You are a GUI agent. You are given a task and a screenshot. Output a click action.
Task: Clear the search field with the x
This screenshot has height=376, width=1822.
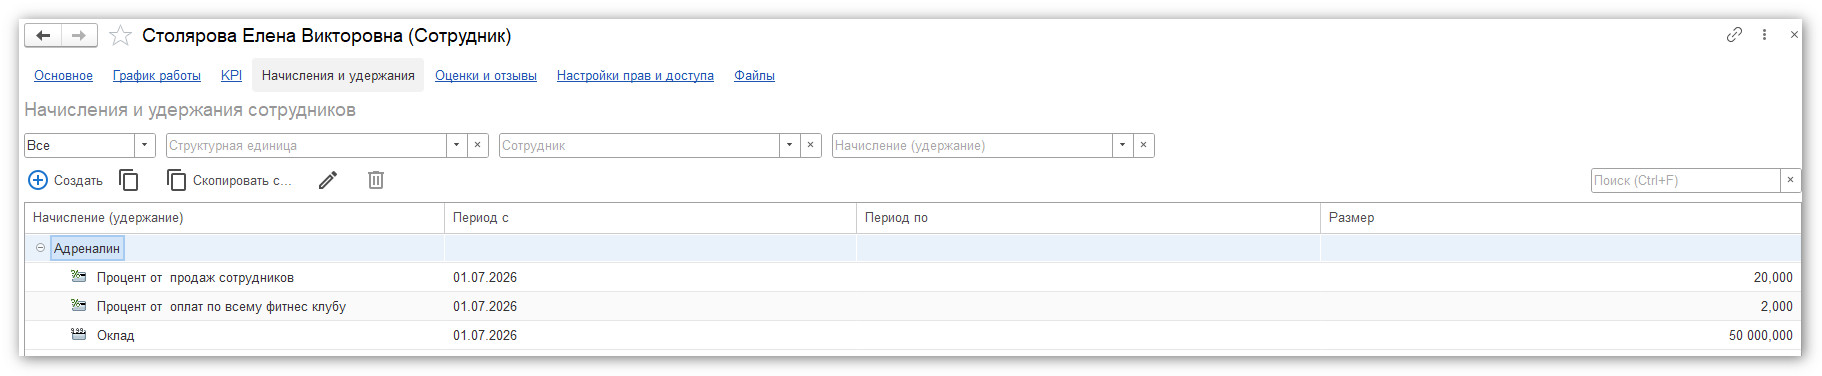pyautogui.click(x=1790, y=181)
